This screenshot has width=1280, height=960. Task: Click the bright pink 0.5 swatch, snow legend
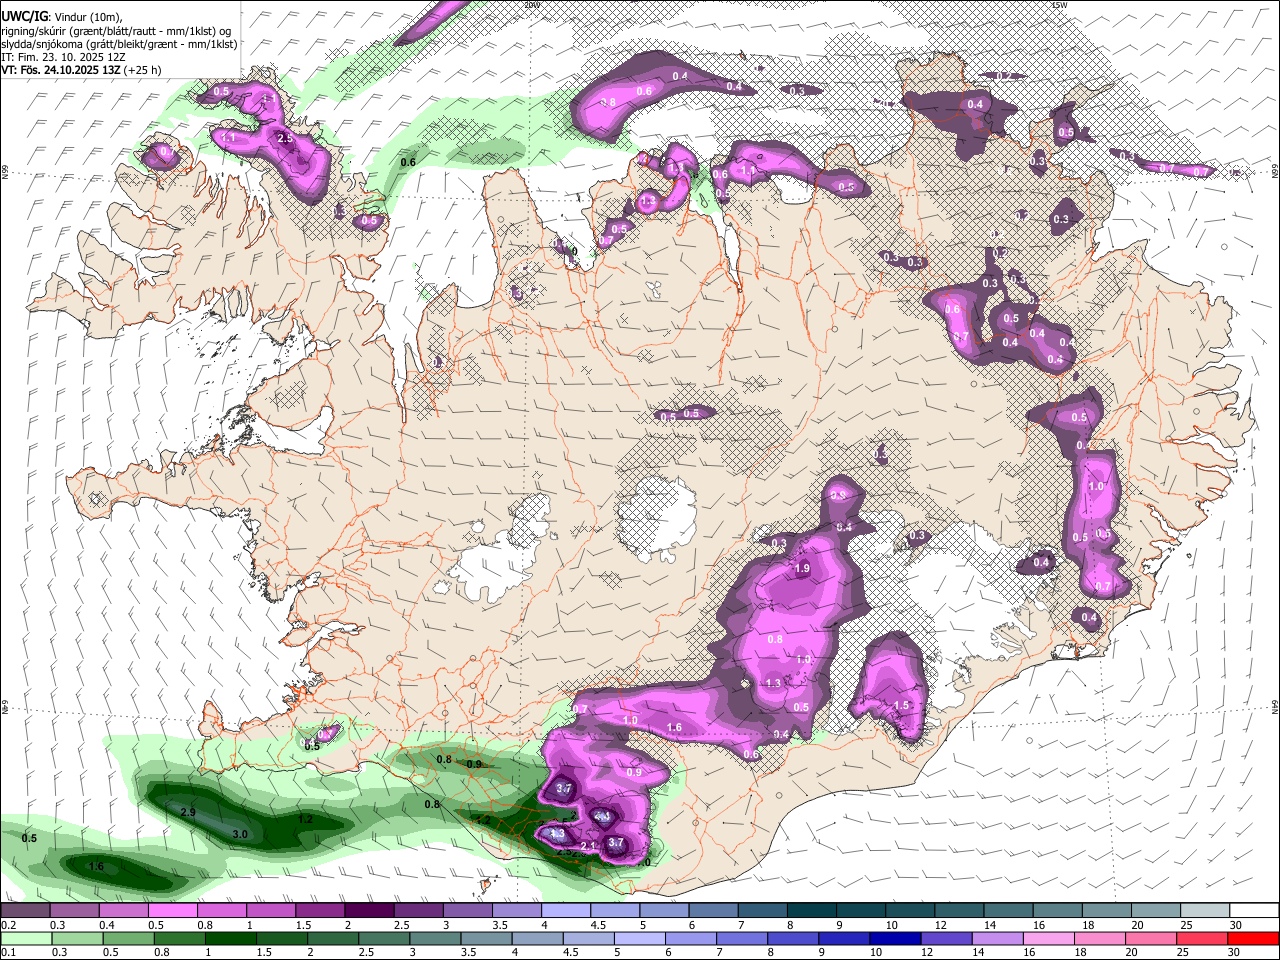[173, 910]
